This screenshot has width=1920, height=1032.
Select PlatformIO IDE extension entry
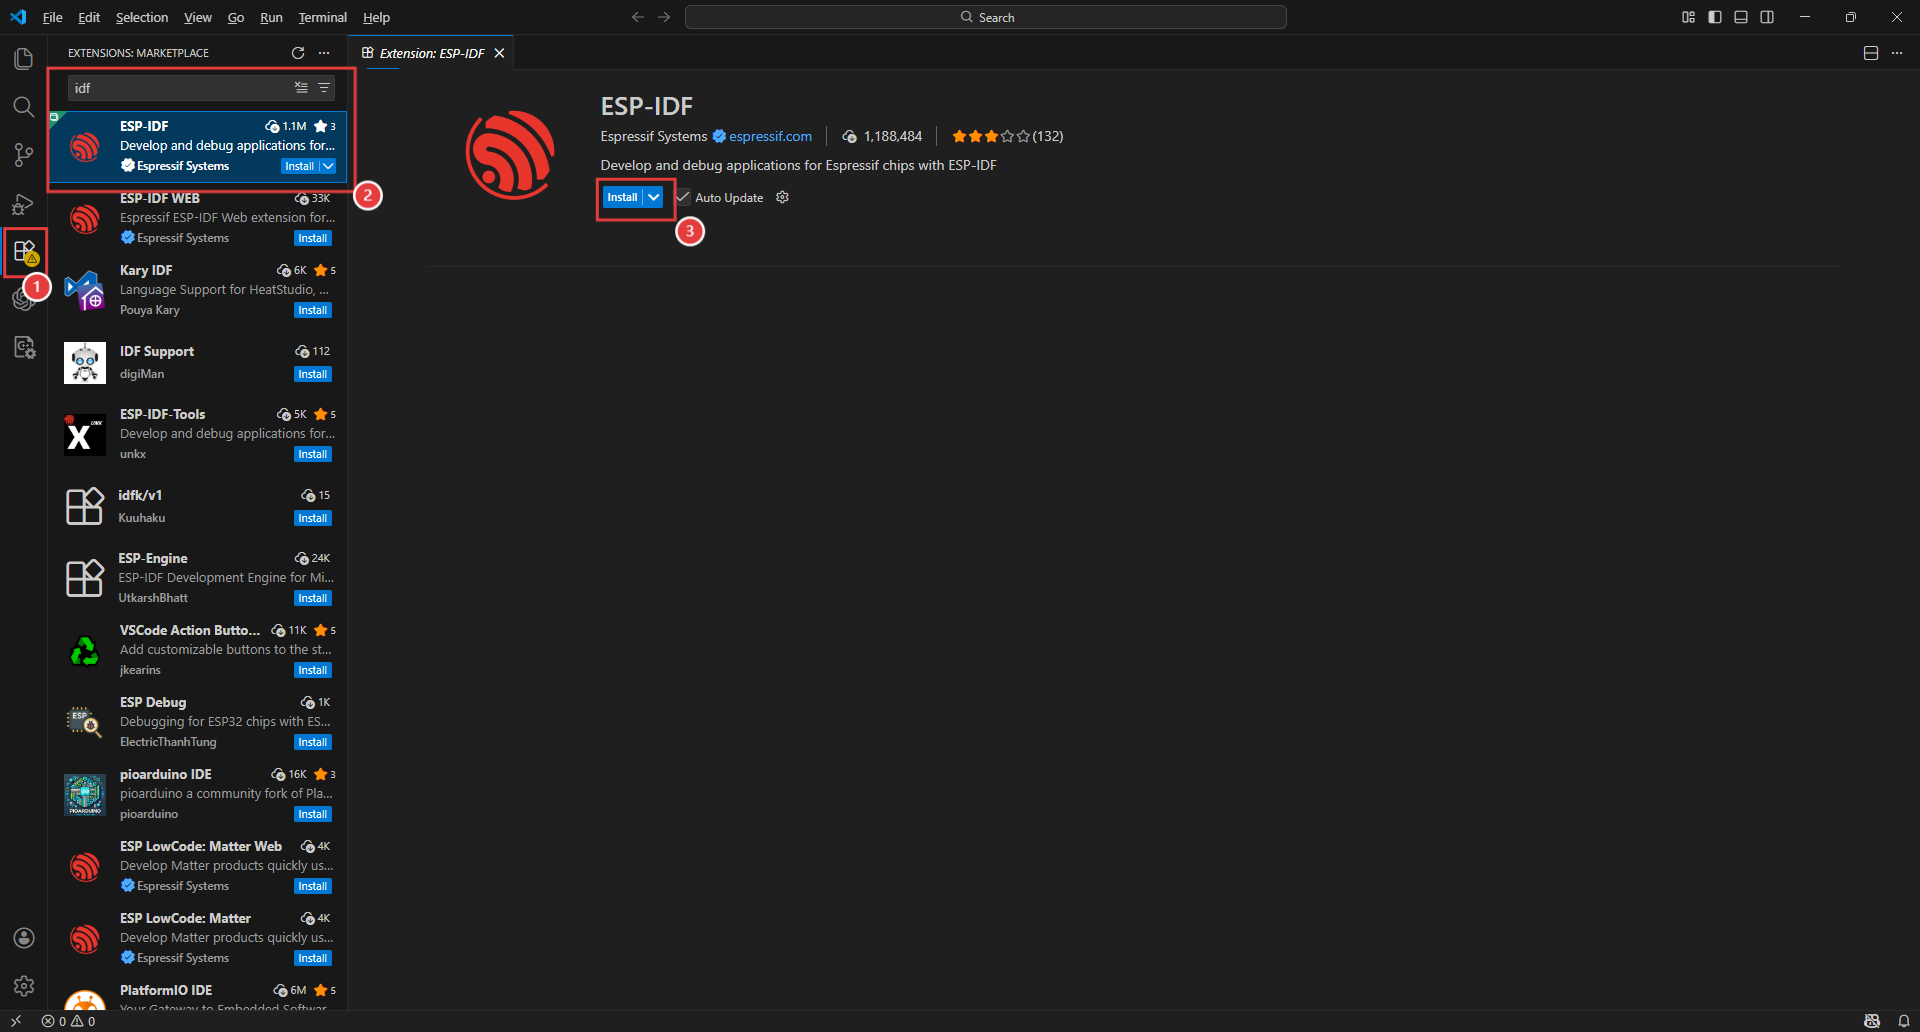[x=198, y=994]
